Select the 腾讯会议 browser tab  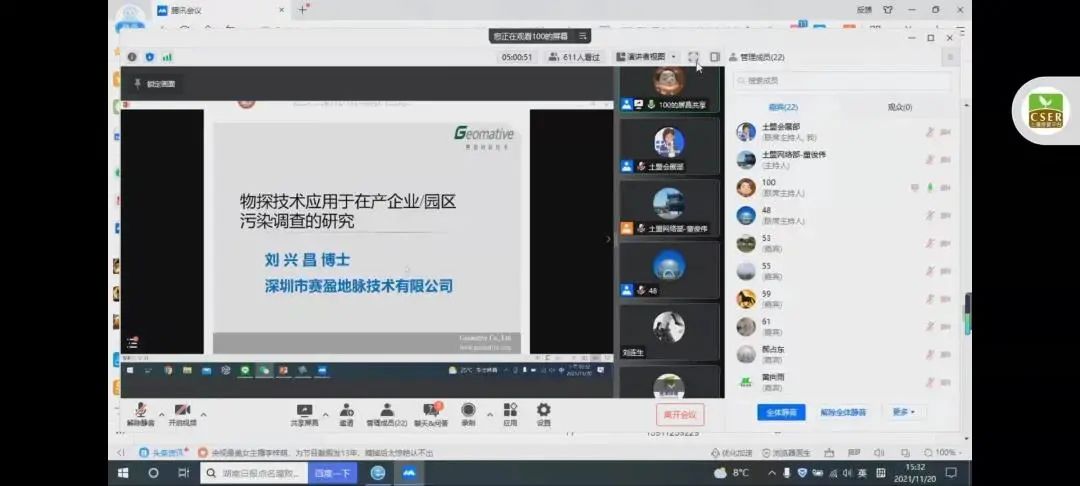coord(220,10)
